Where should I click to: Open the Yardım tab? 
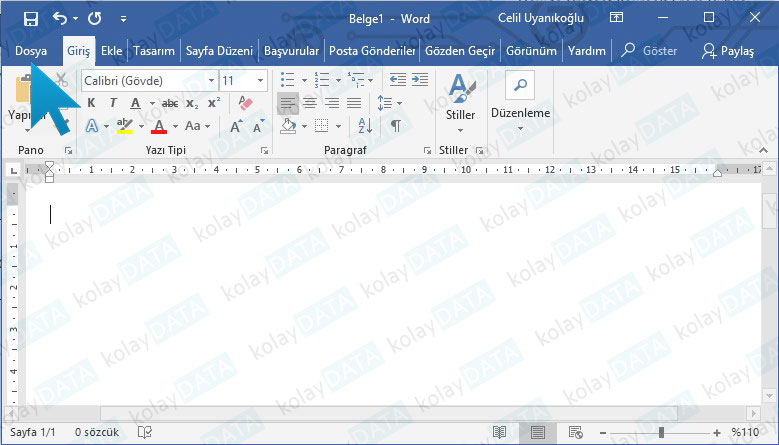pos(587,51)
